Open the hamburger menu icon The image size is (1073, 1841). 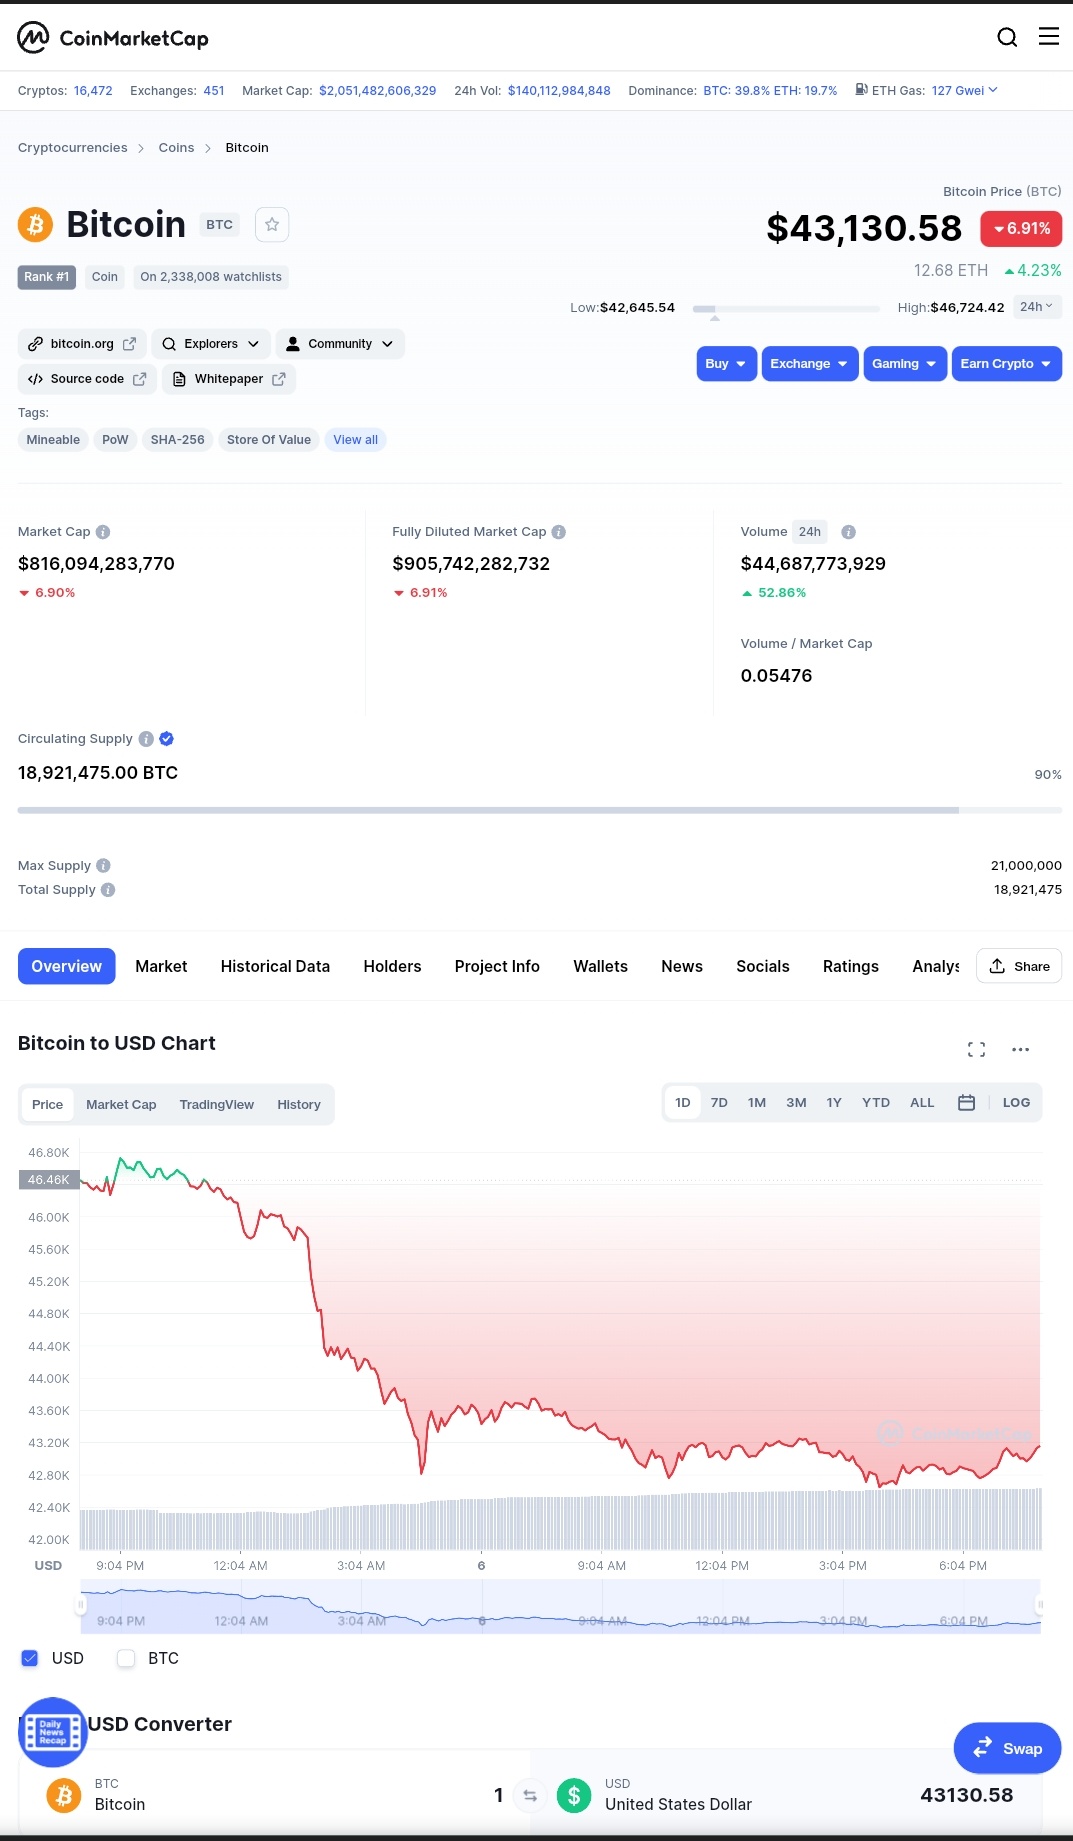[x=1048, y=37]
